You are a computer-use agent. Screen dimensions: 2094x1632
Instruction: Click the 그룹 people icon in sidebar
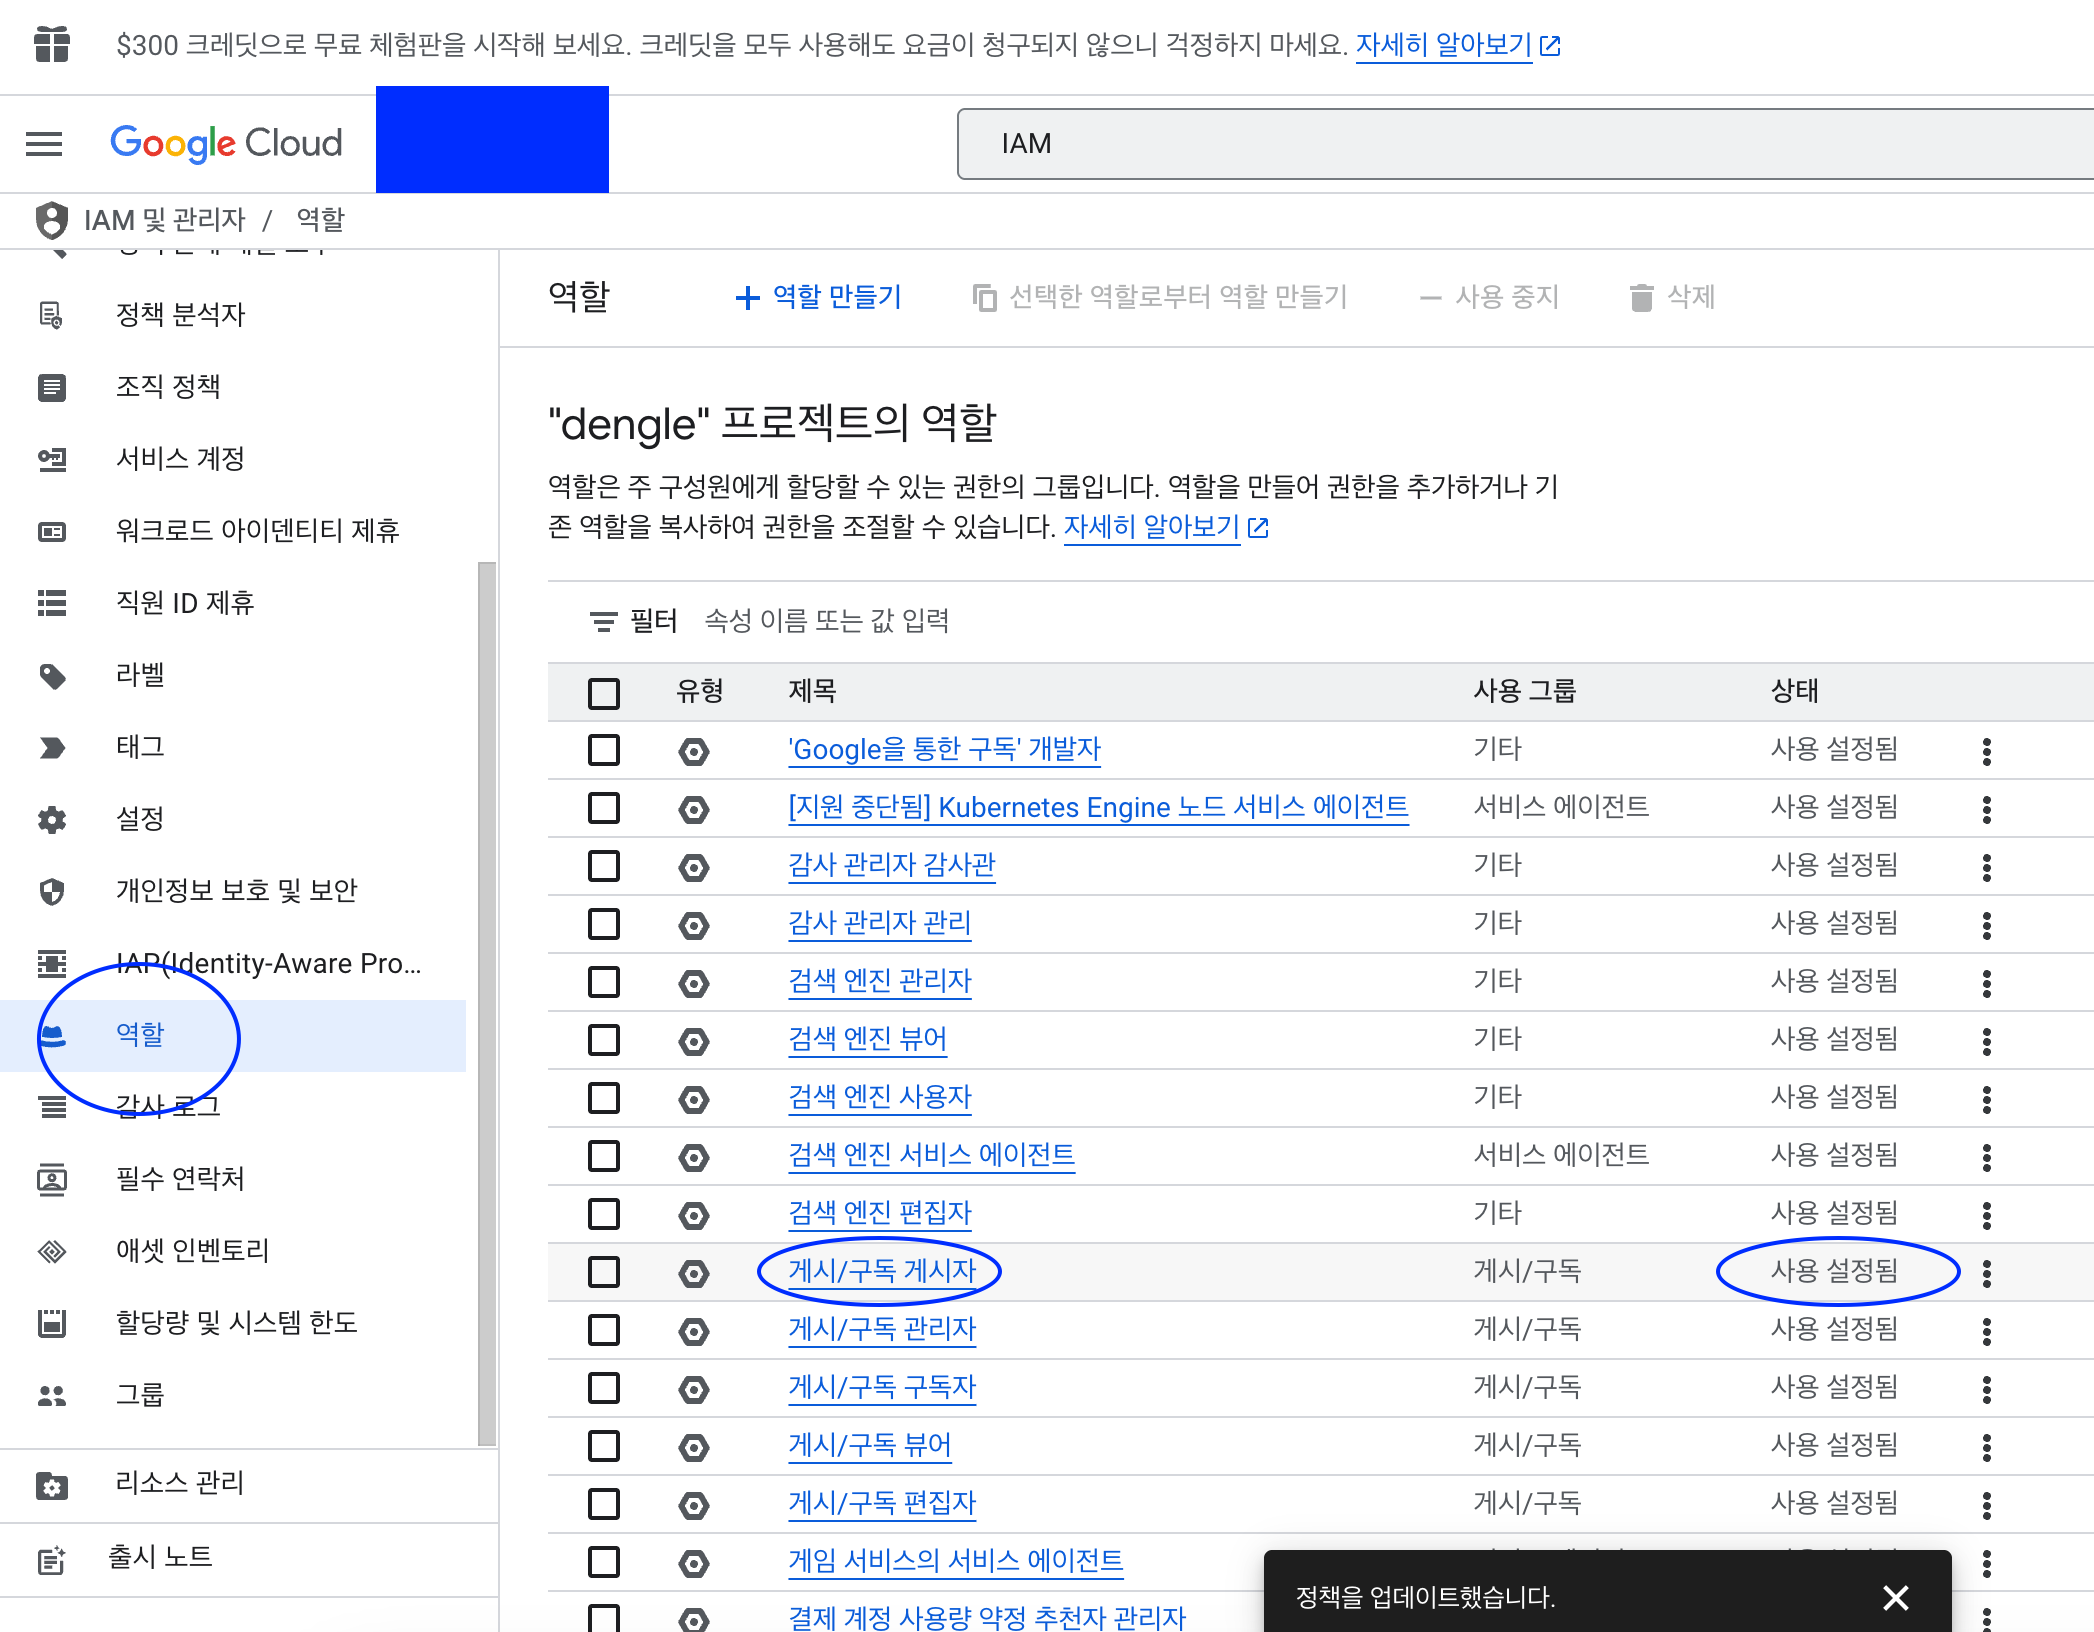52,1396
